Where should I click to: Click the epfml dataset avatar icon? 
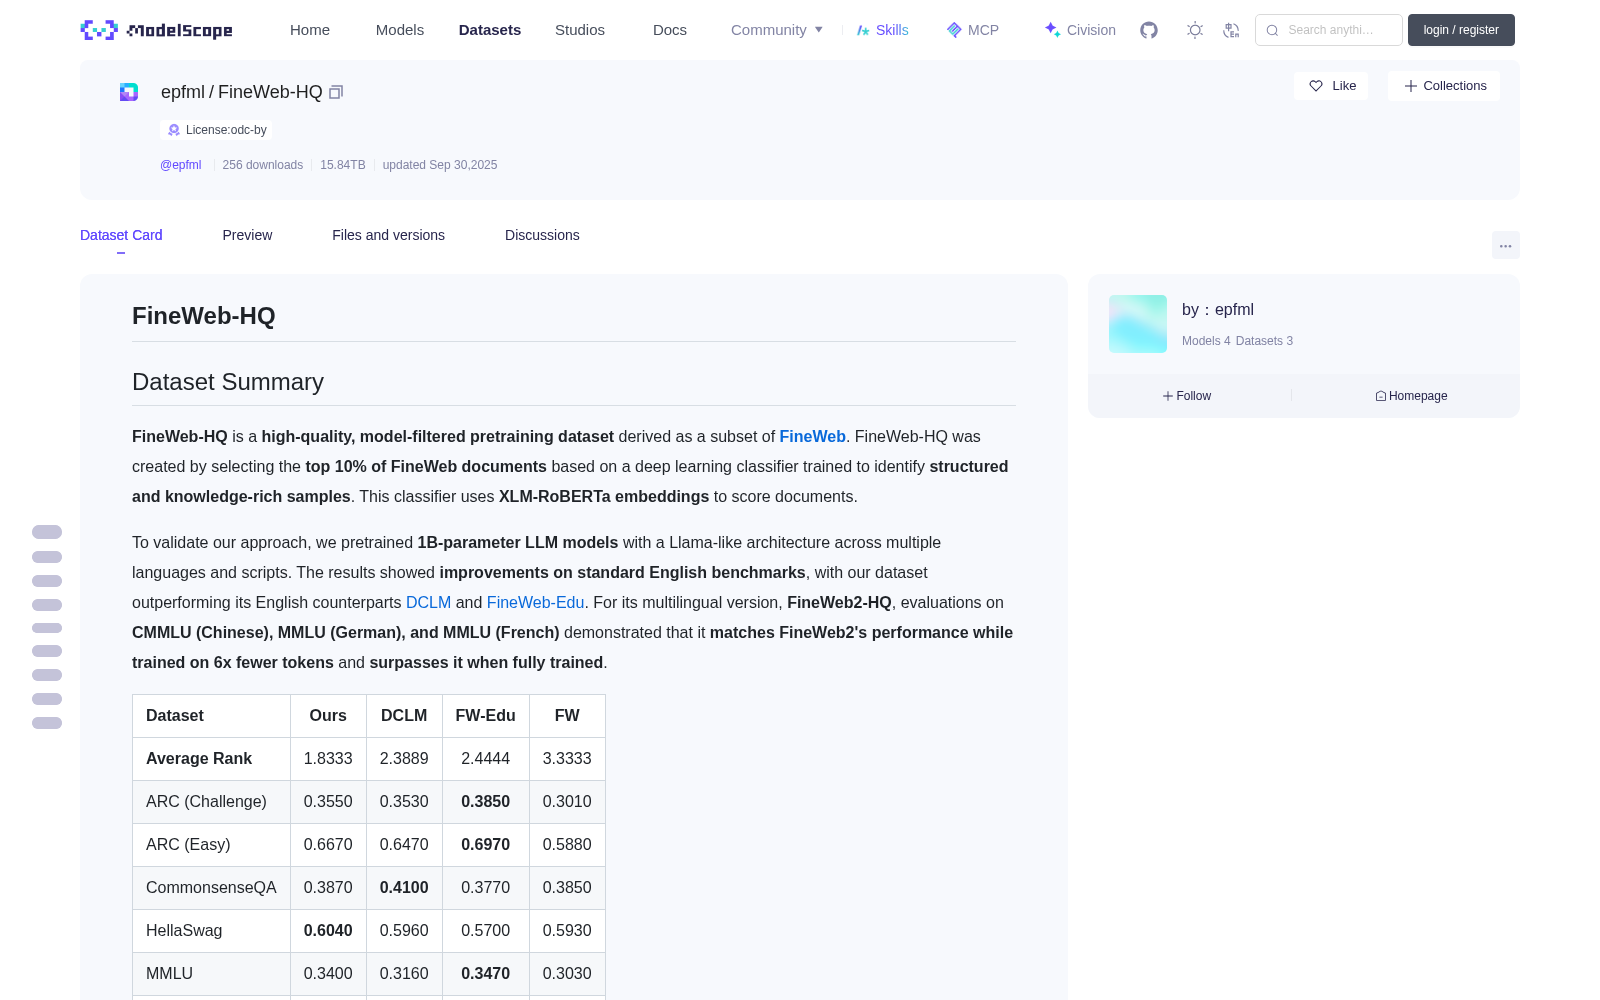[x=129, y=92]
